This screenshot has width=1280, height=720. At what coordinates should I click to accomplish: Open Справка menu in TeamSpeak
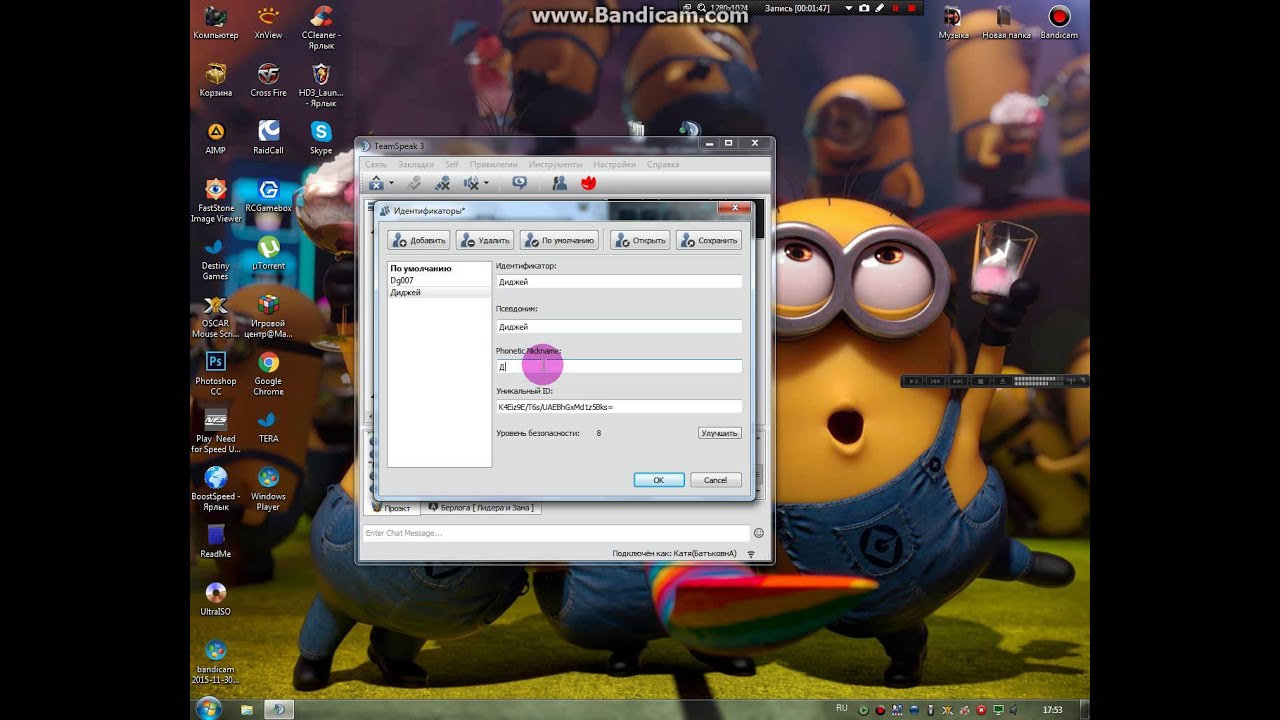663,164
